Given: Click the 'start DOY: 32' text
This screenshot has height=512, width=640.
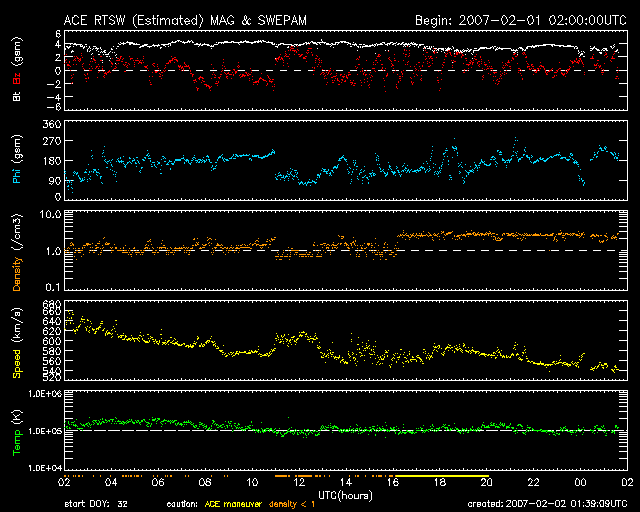Looking at the screenshot, I should point(96,504).
